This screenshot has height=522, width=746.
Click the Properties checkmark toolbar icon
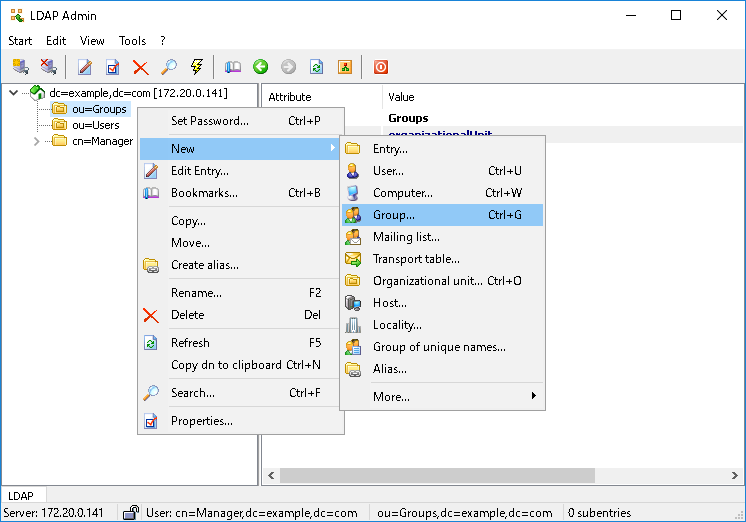(113, 67)
